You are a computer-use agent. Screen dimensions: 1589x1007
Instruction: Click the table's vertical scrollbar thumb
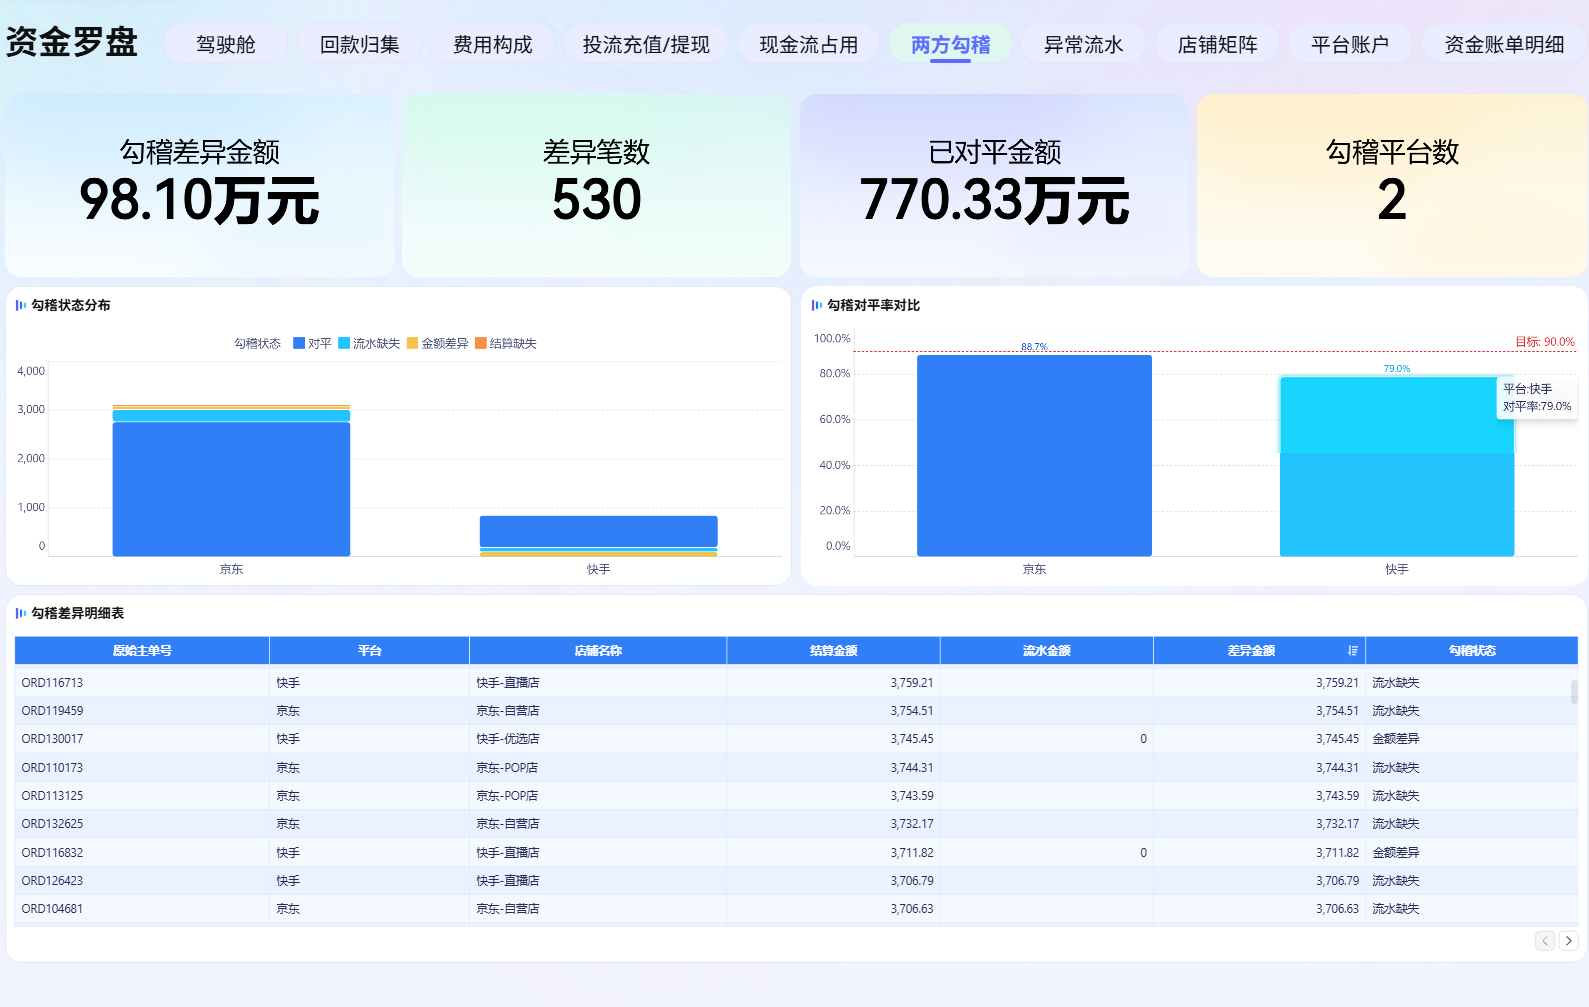tap(1574, 691)
